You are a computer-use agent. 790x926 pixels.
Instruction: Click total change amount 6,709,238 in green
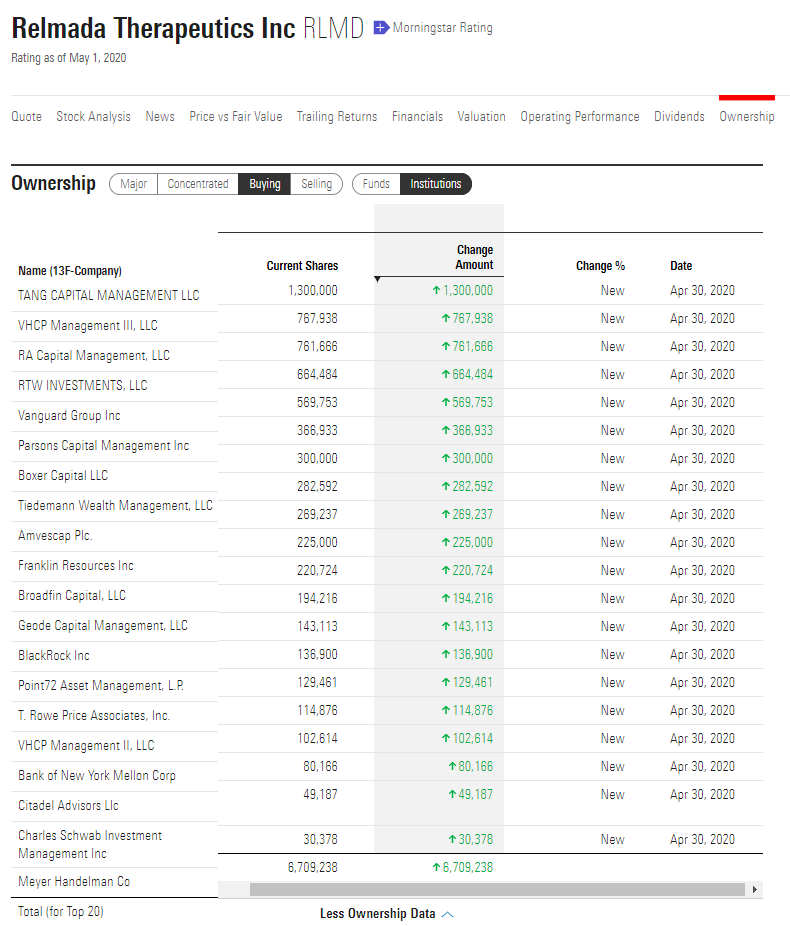click(468, 868)
